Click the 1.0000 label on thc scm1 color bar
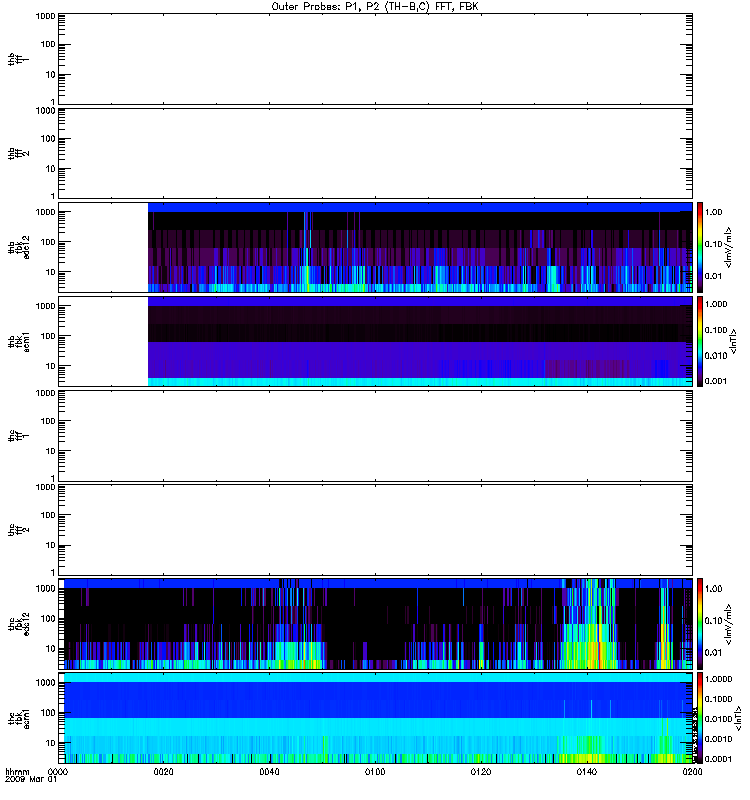 click(x=718, y=679)
